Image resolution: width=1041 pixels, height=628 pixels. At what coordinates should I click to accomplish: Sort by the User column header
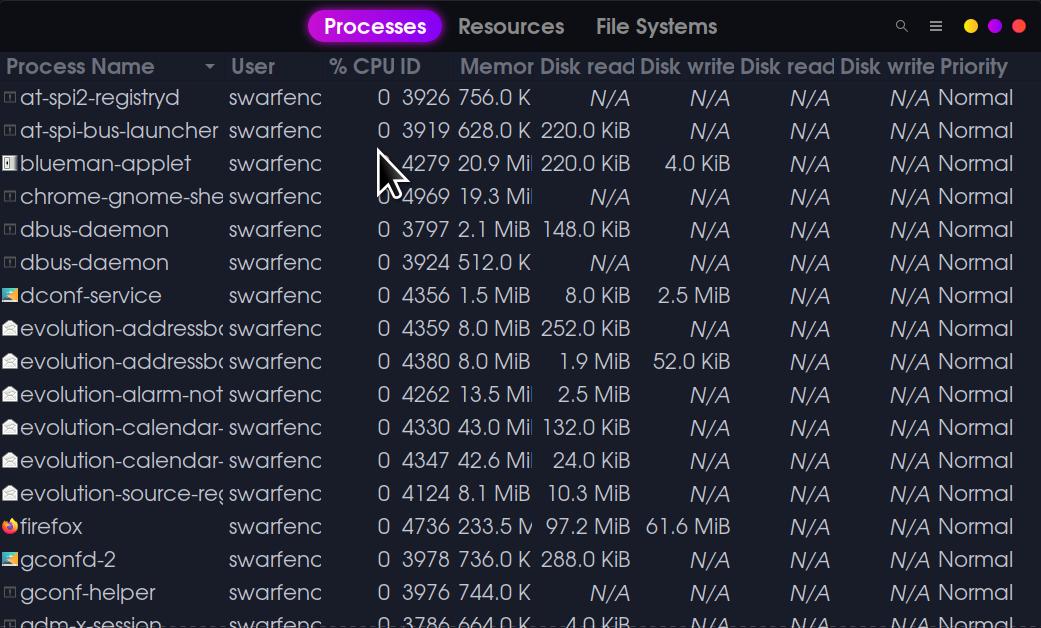point(253,67)
